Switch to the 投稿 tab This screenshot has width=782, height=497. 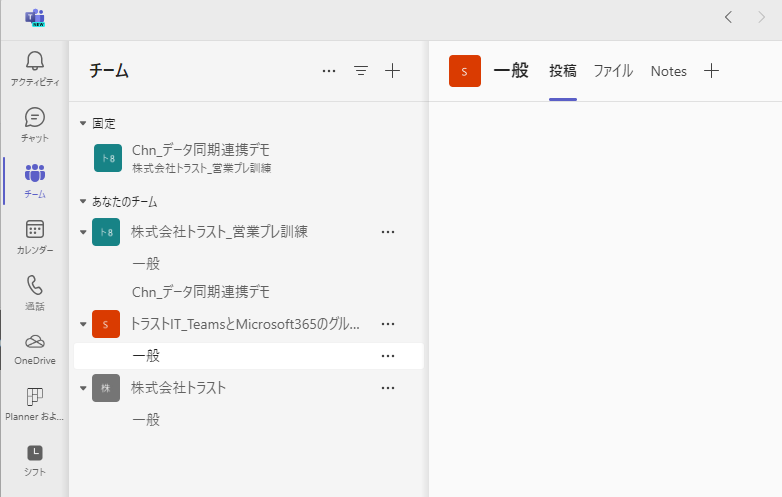[x=563, y=71]
